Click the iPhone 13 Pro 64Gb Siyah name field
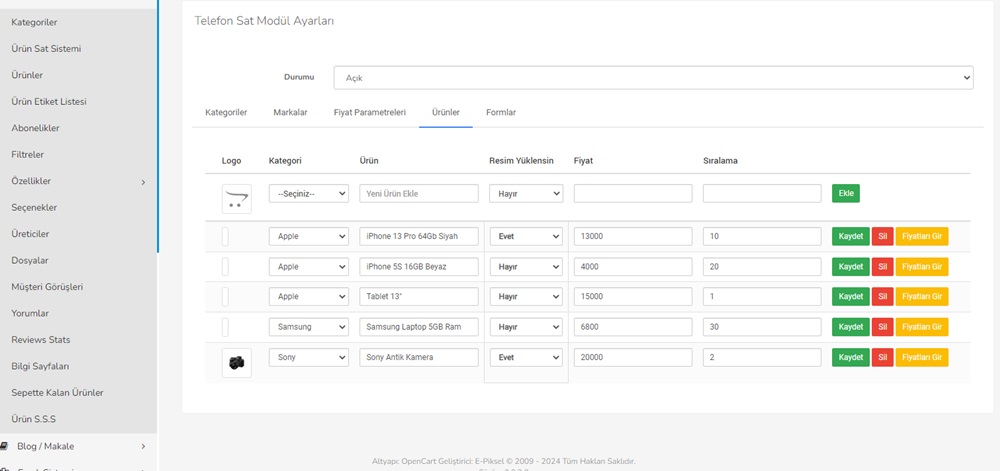 click(x=419, y=236)
